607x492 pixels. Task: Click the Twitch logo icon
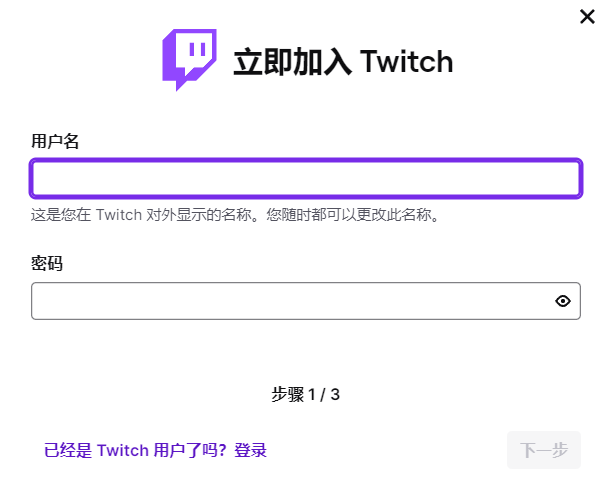pos(189,60)
